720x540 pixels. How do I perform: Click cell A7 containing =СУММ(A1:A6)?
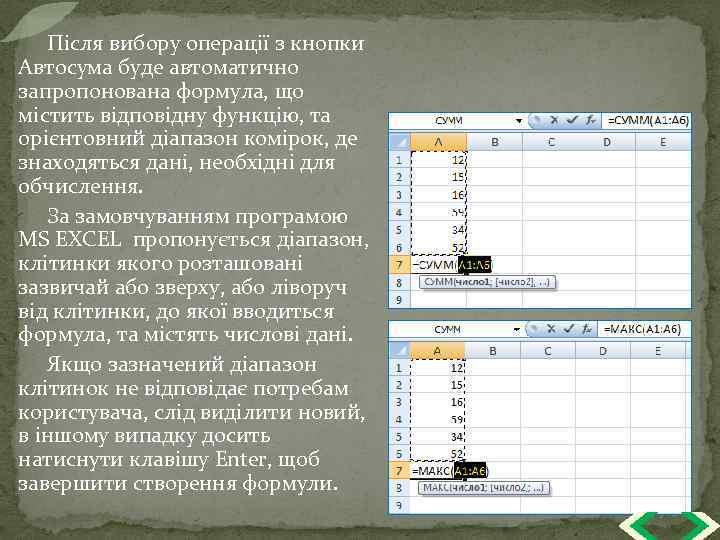(439, 264)
